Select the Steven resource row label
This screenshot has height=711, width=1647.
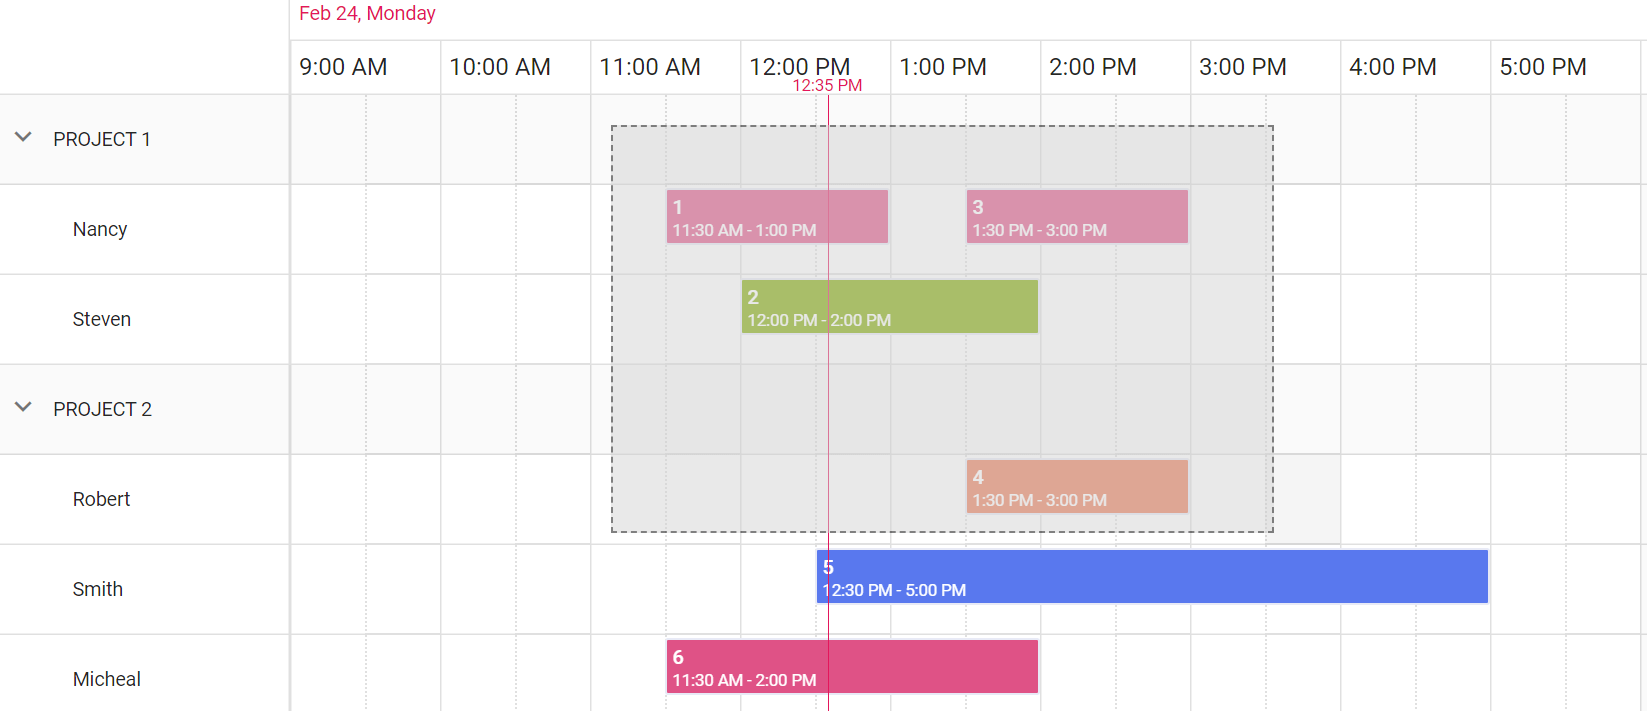point(101,319)
